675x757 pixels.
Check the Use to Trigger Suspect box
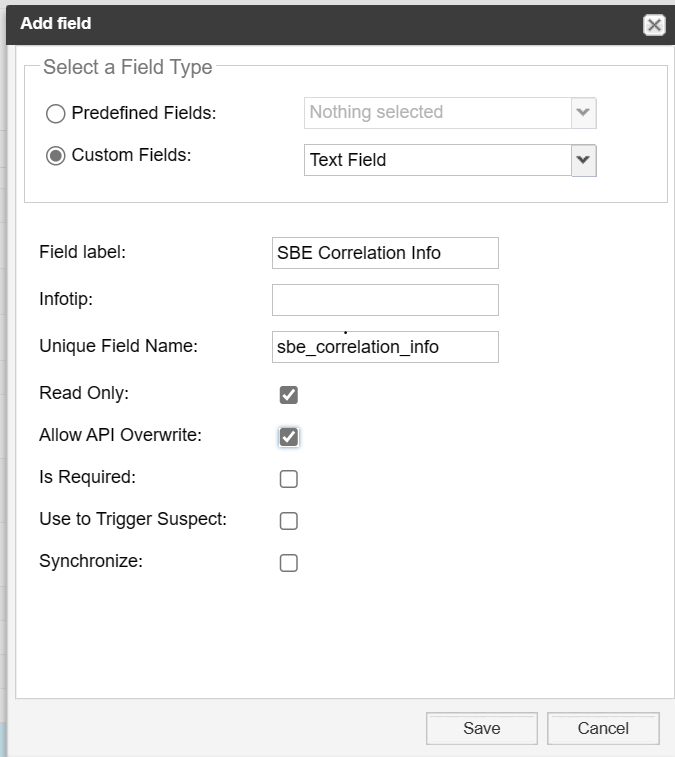289,521
